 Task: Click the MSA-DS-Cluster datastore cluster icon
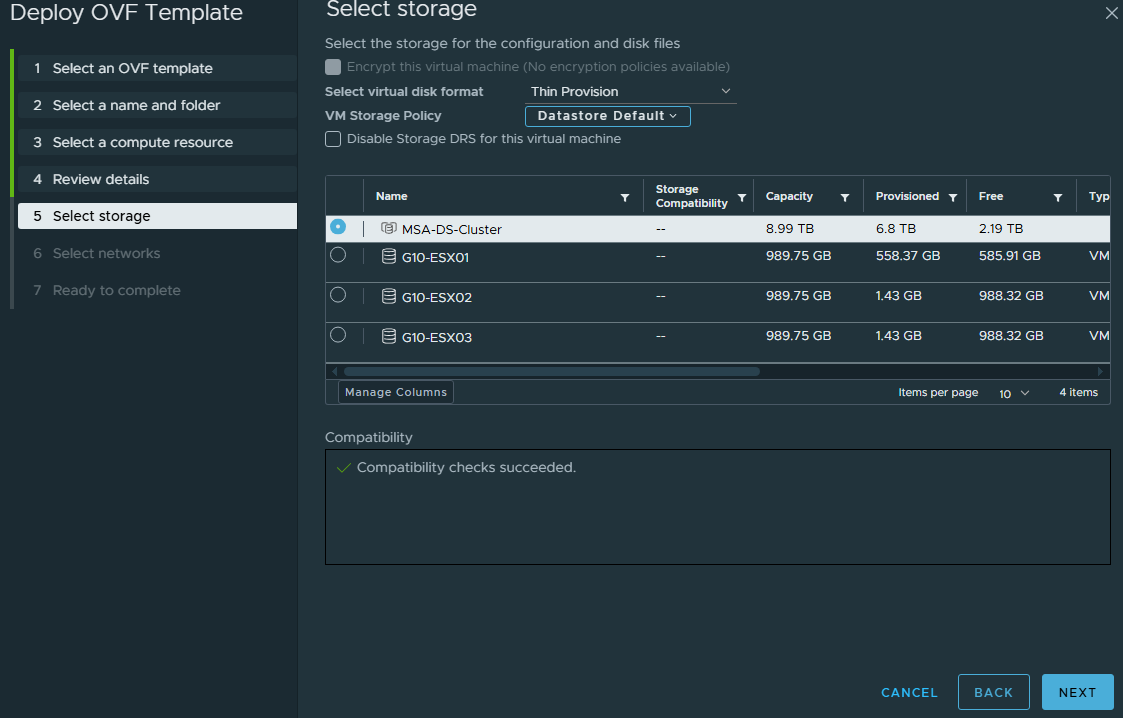pos(389,229)
